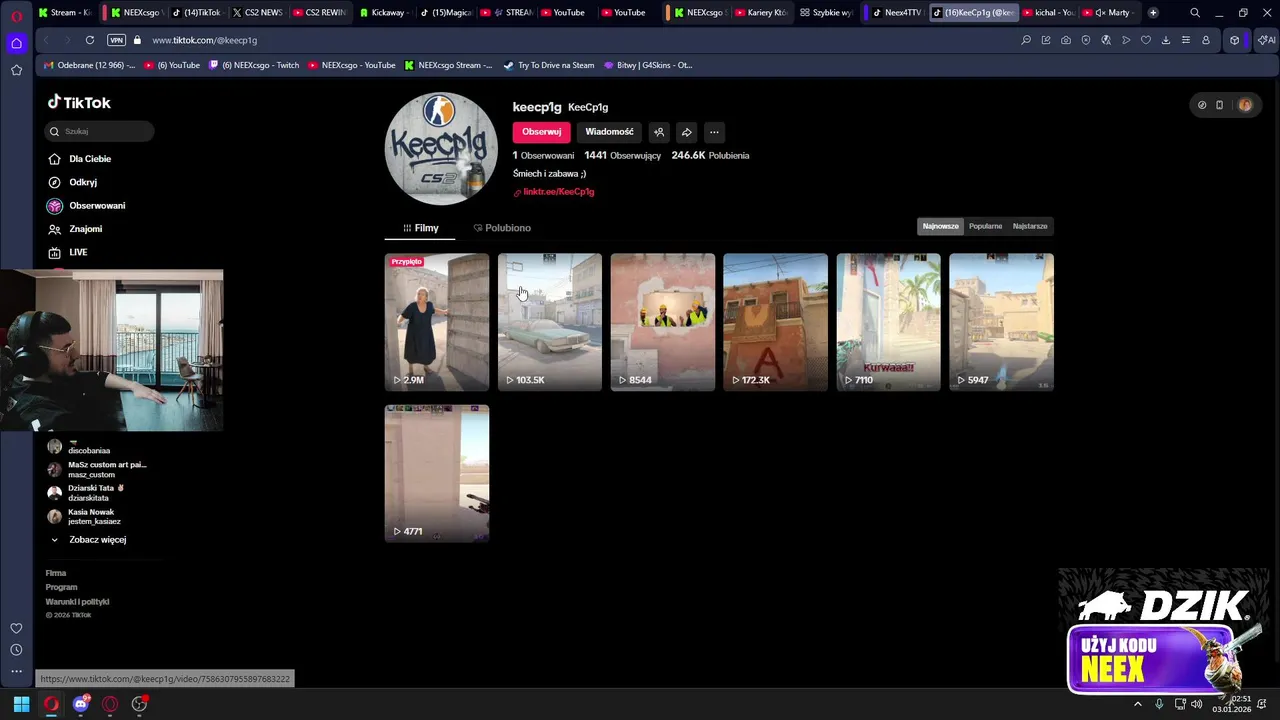Switch to CS2 NEWS browser tab
Viewport: 1280px width, 720px height.
tap(257, 13)
